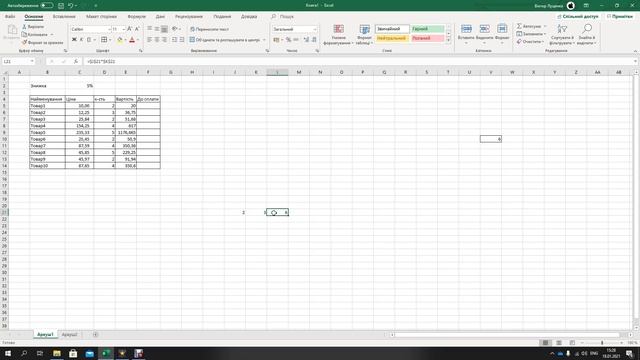Apply the yellow fill color
Viewport: 640px width, 360px height.
120,40
